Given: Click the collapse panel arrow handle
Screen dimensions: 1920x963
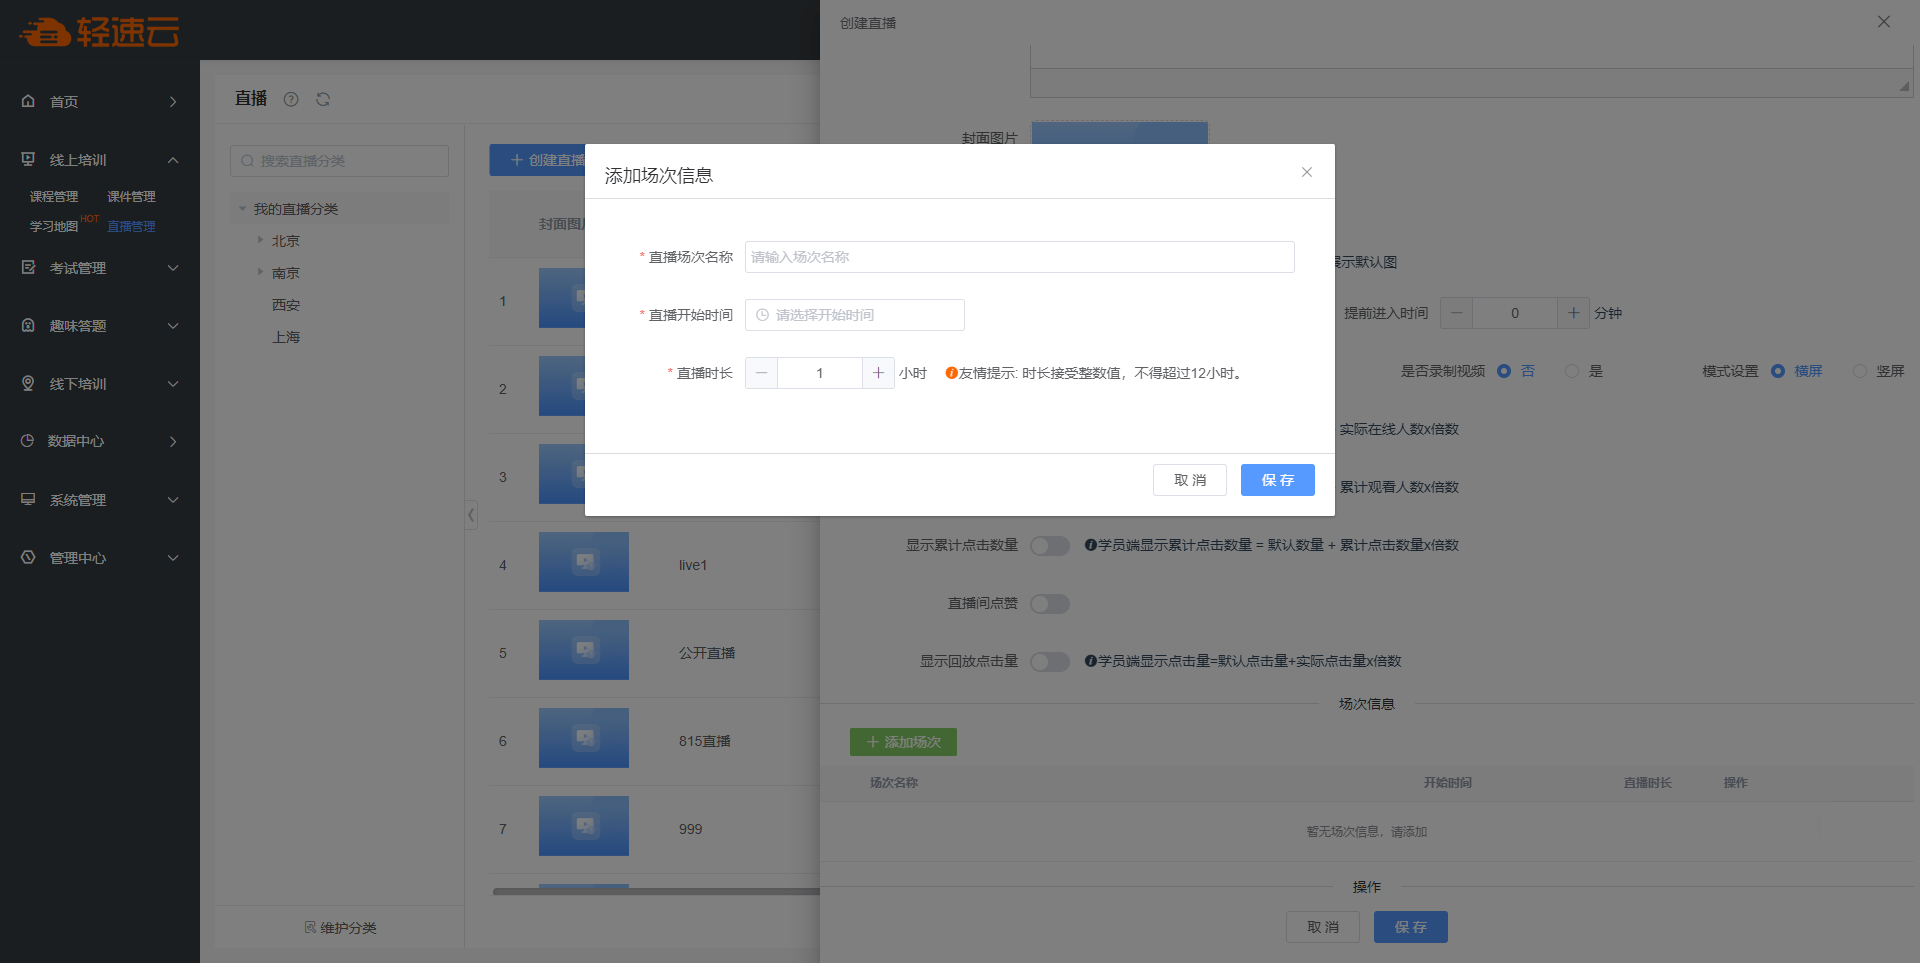Looking at the screenshot, I should coord(471,515).
